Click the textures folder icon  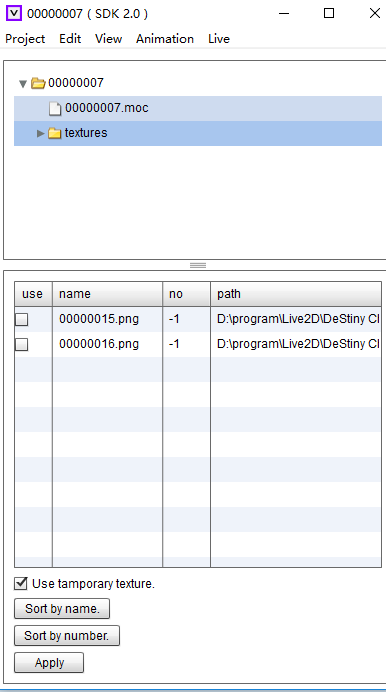[54, 133]
